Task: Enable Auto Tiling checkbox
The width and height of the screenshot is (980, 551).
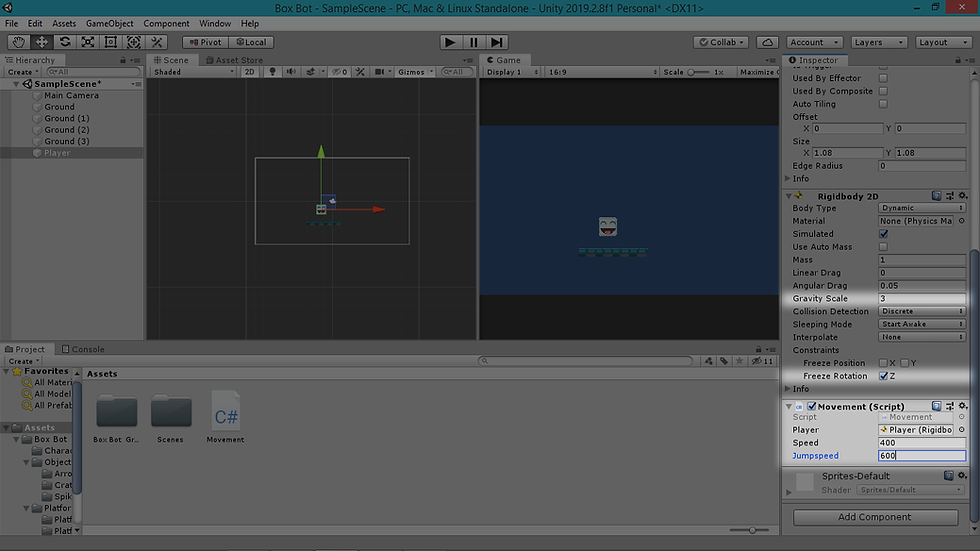Action: 883,104
